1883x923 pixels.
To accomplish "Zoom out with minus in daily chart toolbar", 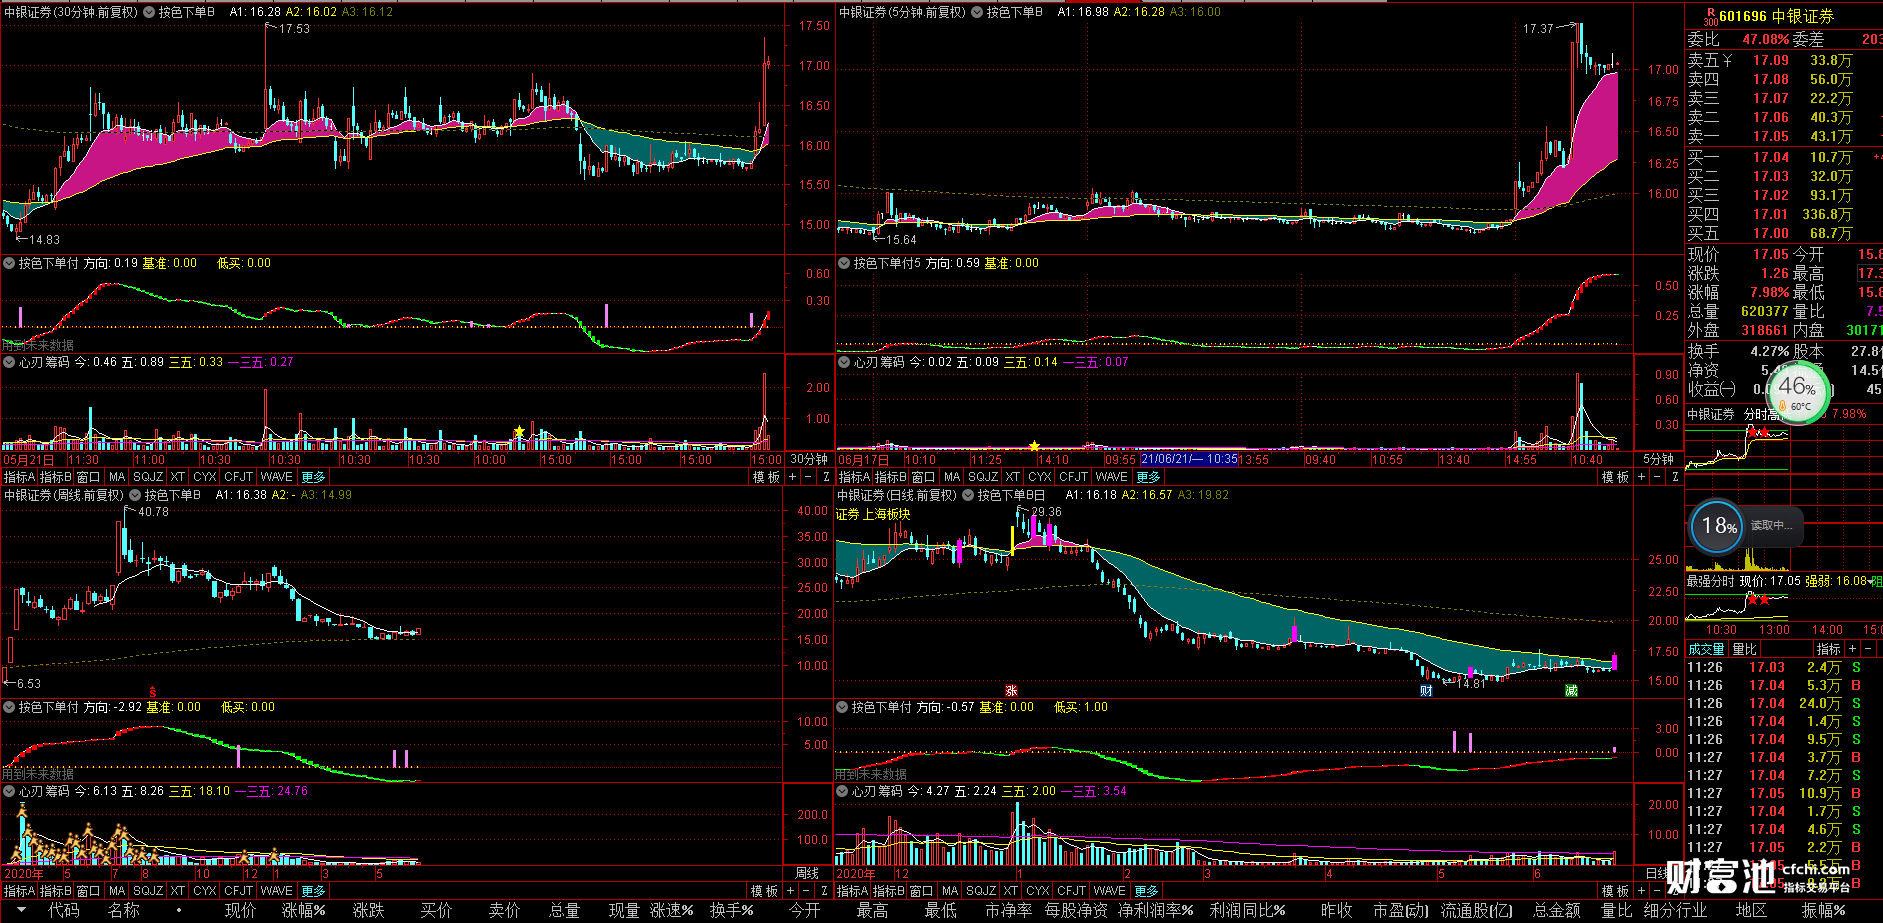I will coord(1657,891).
